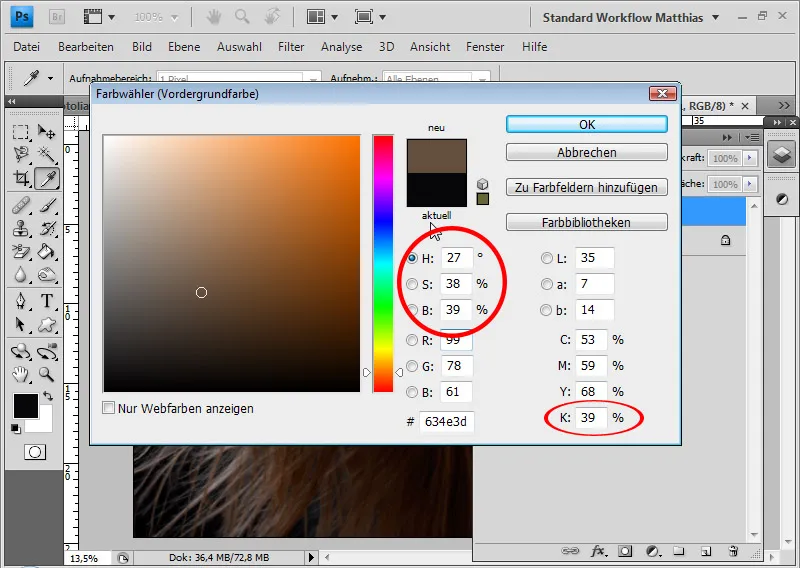Select the H hue radio button

point(412,258)
